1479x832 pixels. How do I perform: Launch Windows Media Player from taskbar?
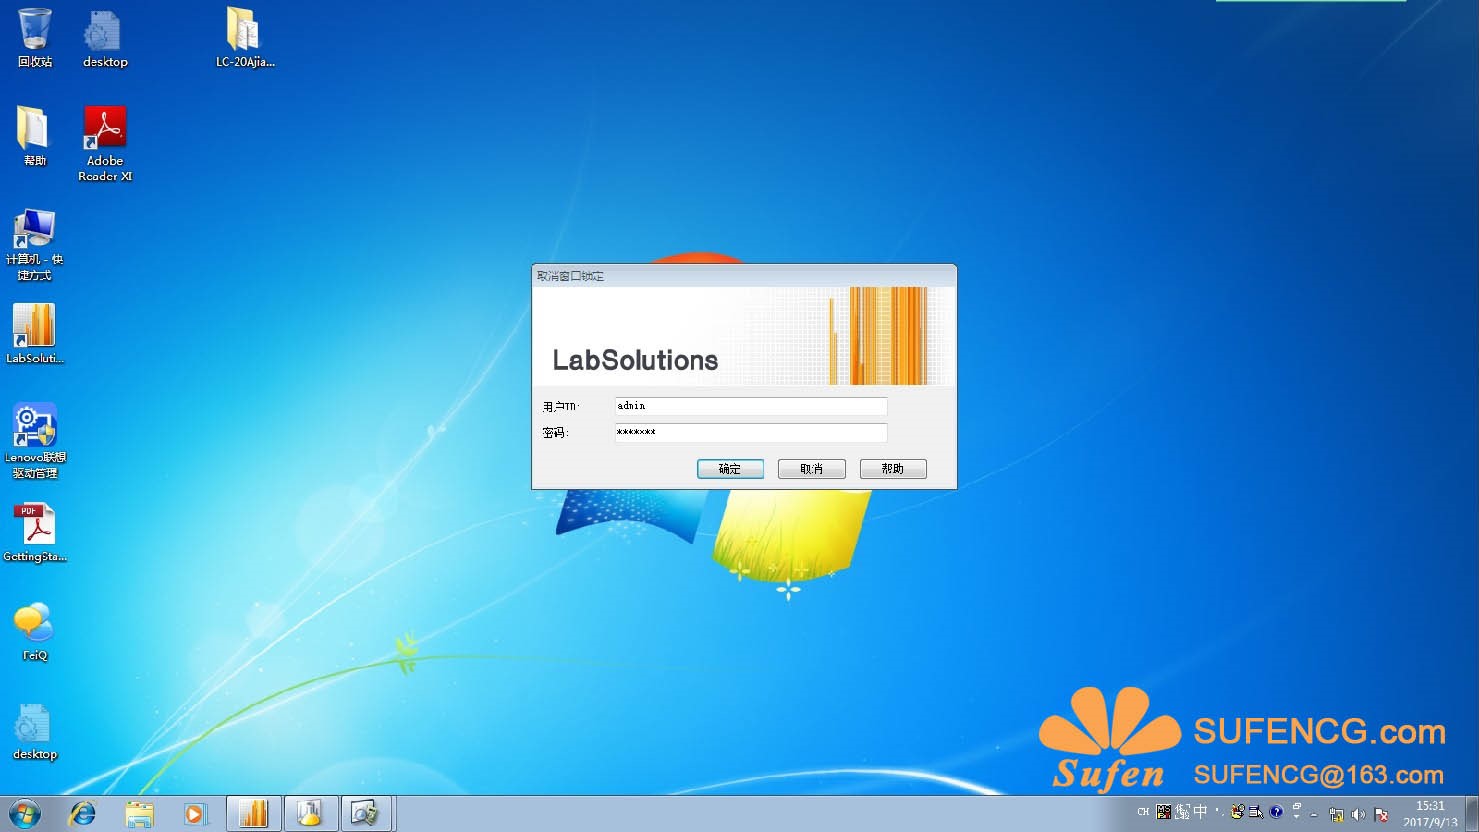[196, 814]
